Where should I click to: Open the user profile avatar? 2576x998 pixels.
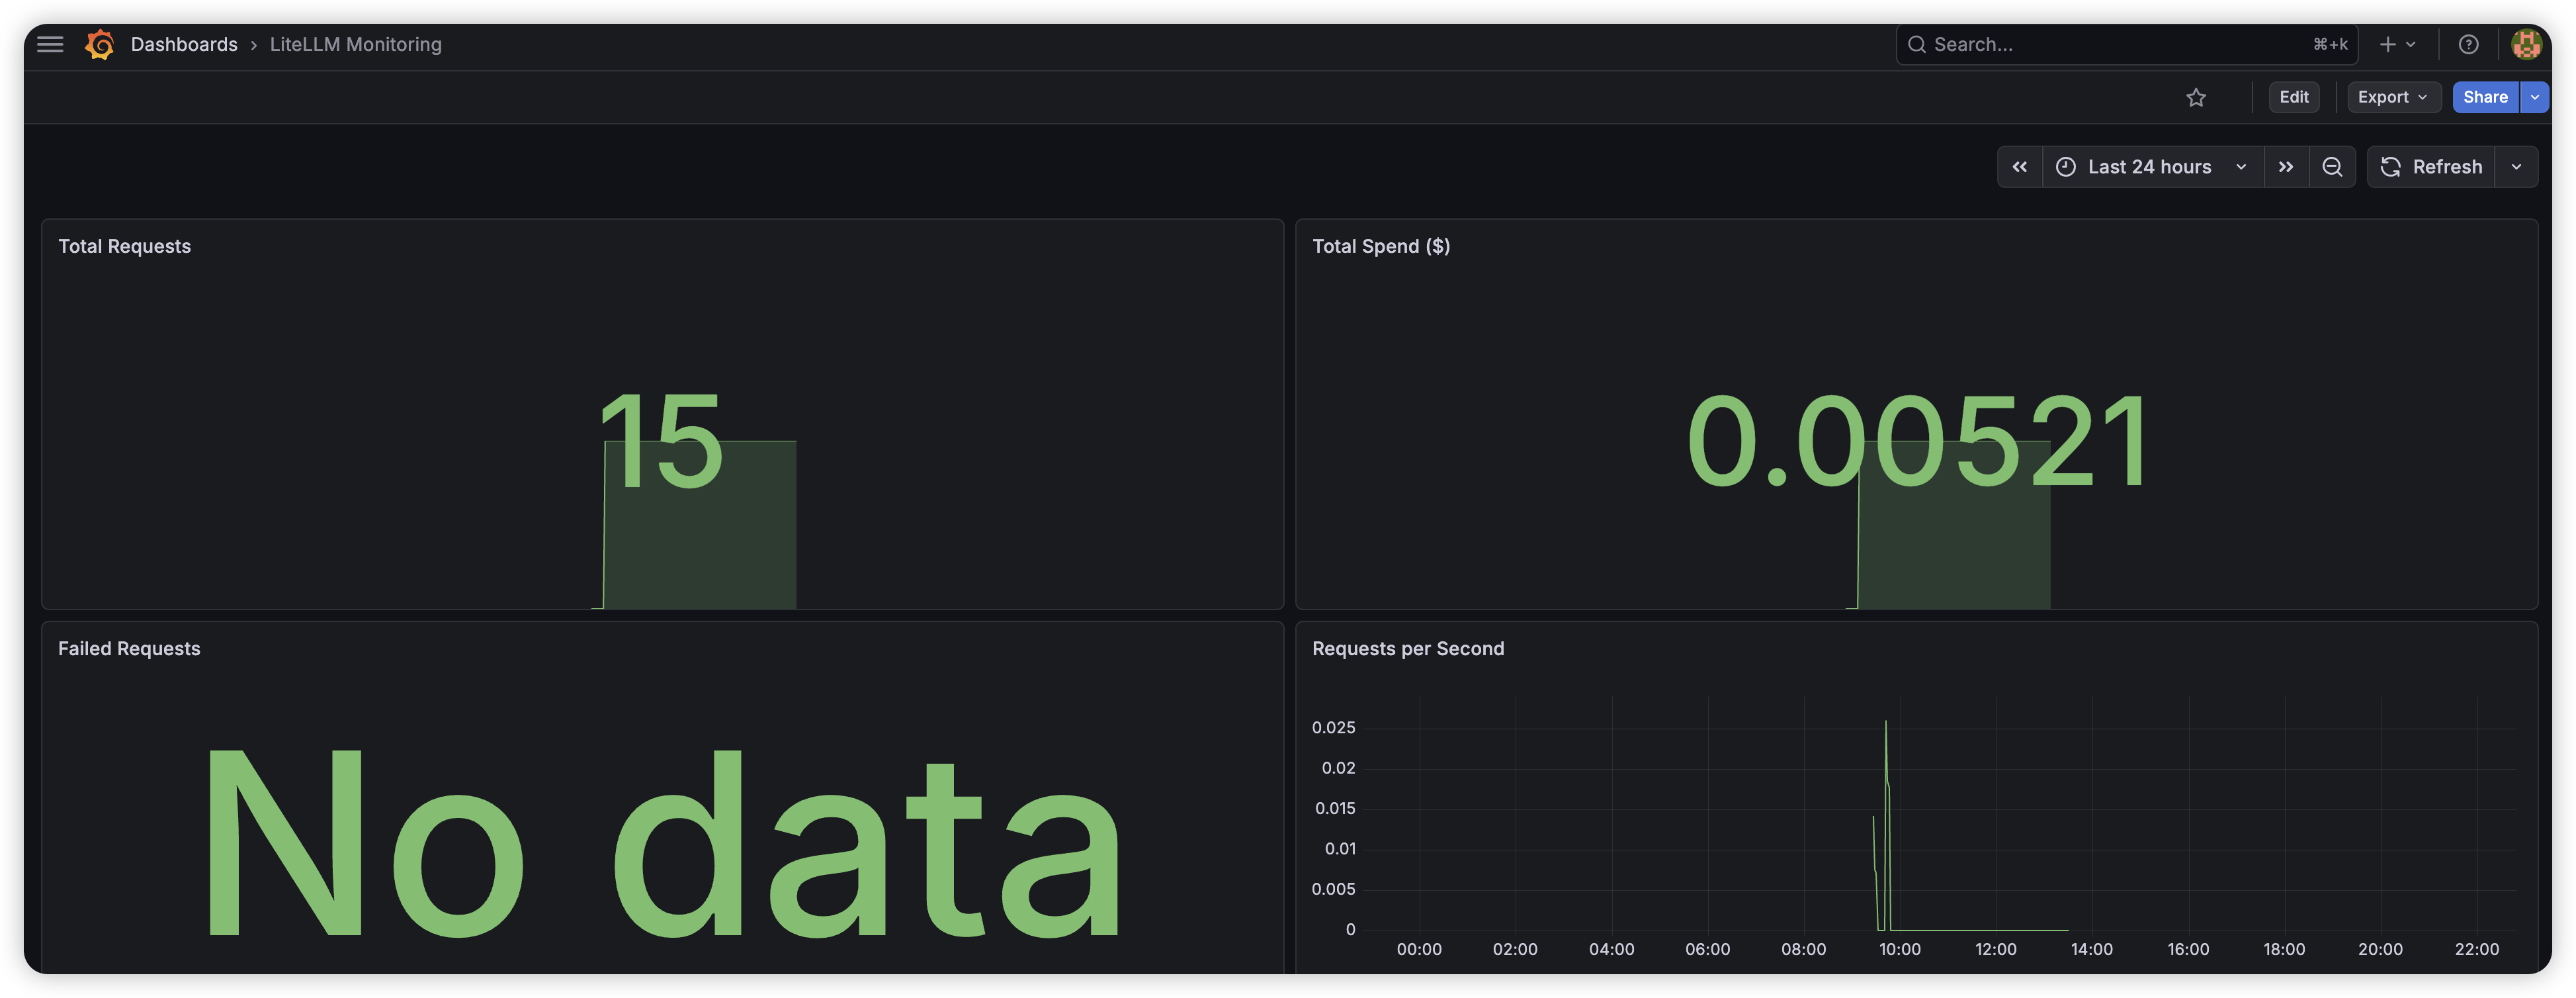click(2526, 44)
